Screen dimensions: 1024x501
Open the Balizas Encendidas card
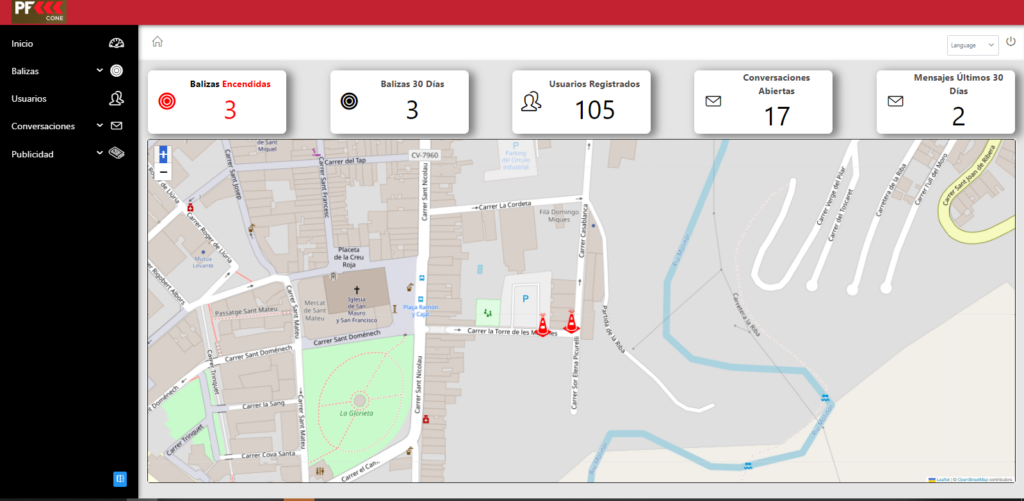(217, 101)
